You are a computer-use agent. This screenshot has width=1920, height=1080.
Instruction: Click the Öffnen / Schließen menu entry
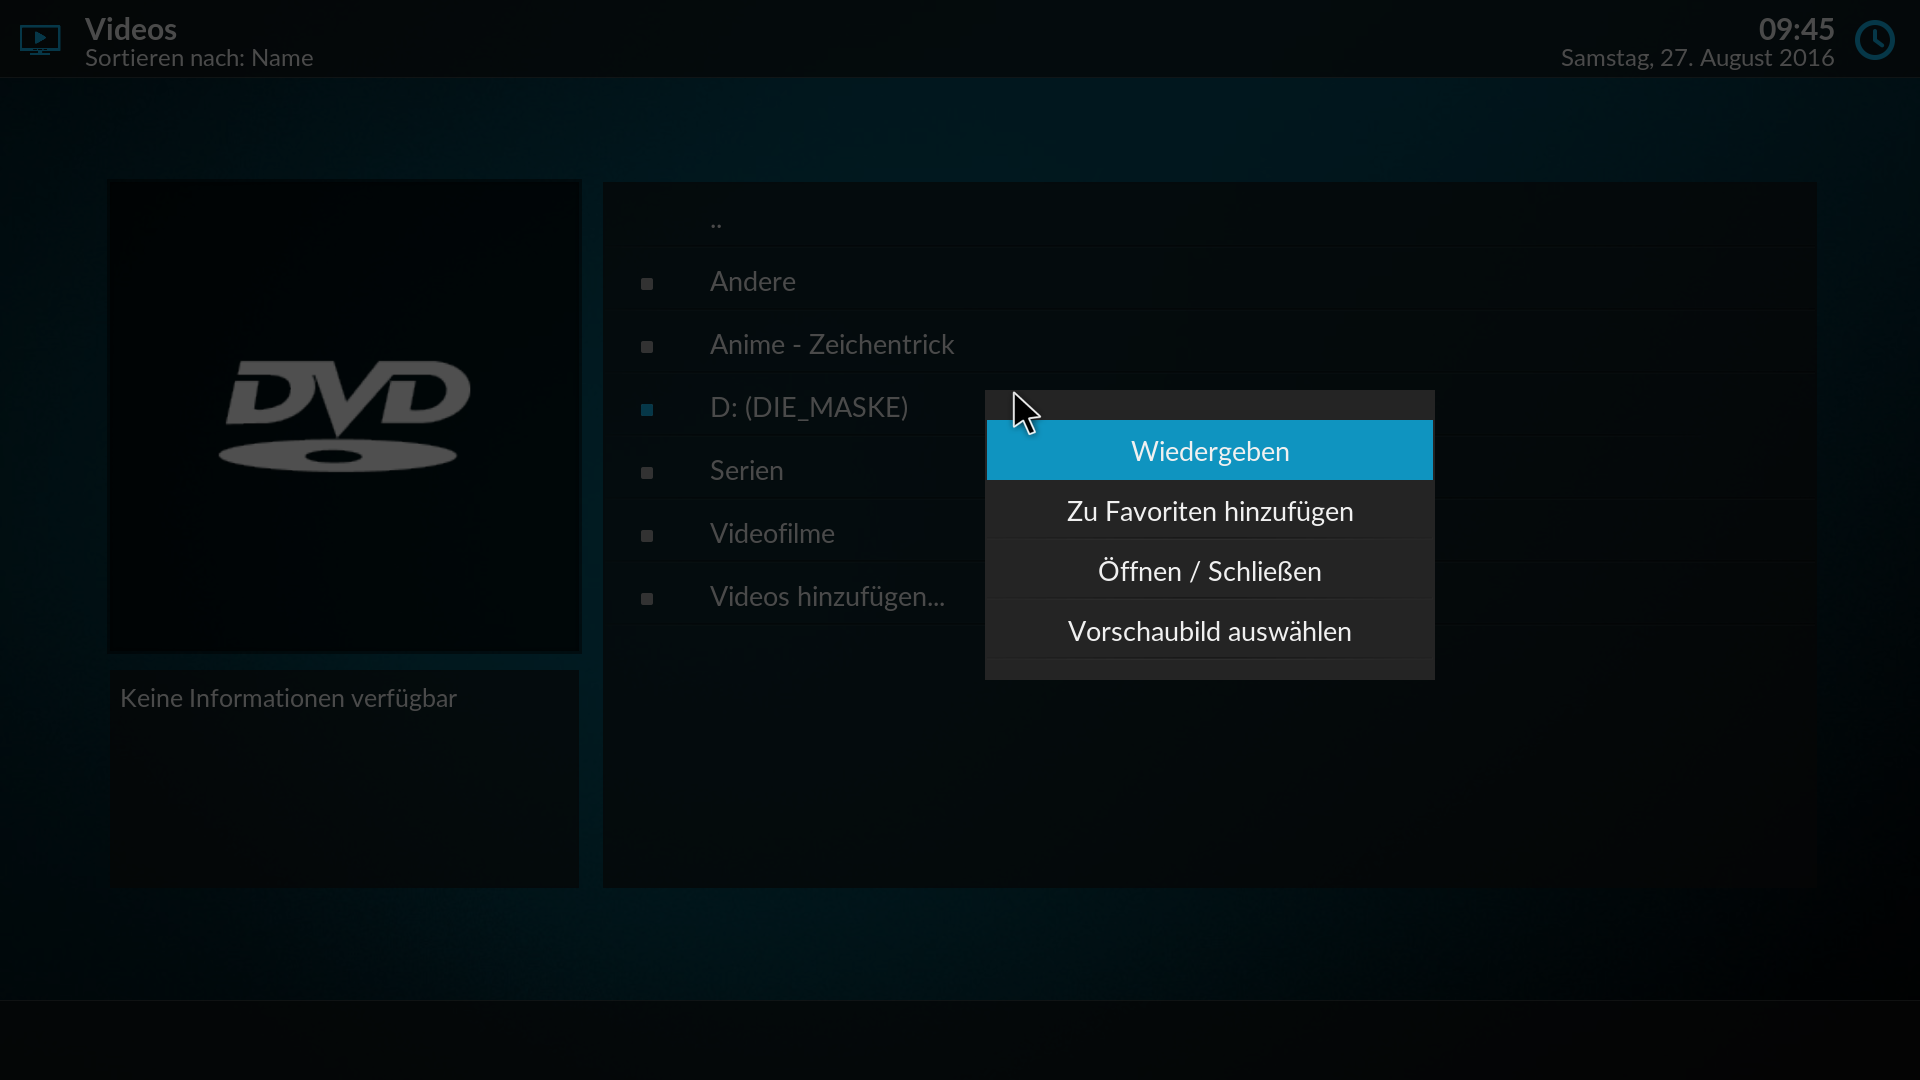[1209, 571]
